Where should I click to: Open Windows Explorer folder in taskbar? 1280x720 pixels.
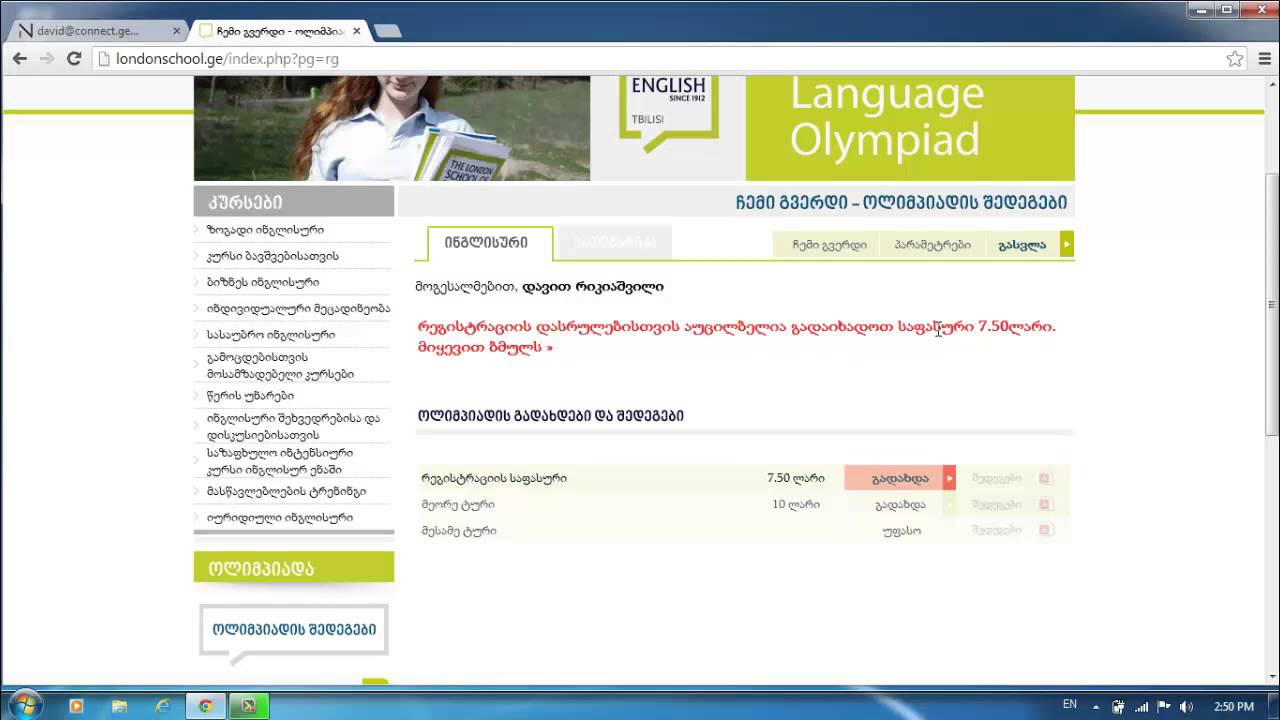(x=119, y=705)
